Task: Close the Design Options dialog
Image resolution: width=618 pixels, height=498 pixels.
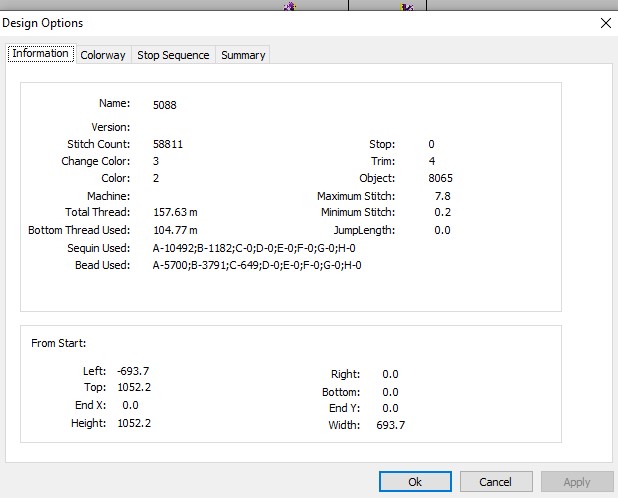Action: [x=606, y=23]
